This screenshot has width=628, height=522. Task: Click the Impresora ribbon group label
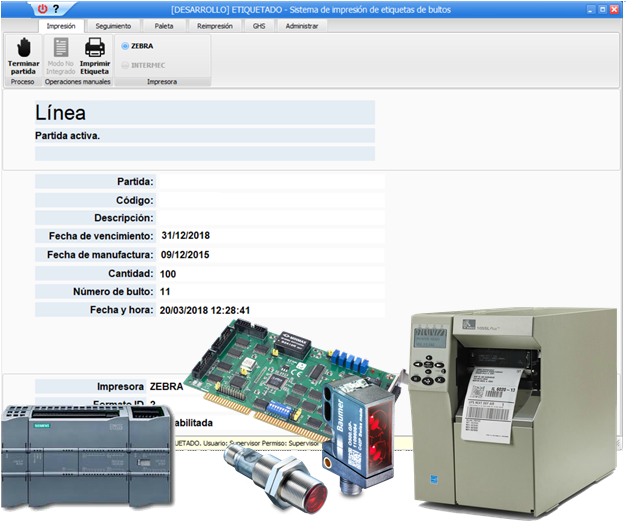162,82
